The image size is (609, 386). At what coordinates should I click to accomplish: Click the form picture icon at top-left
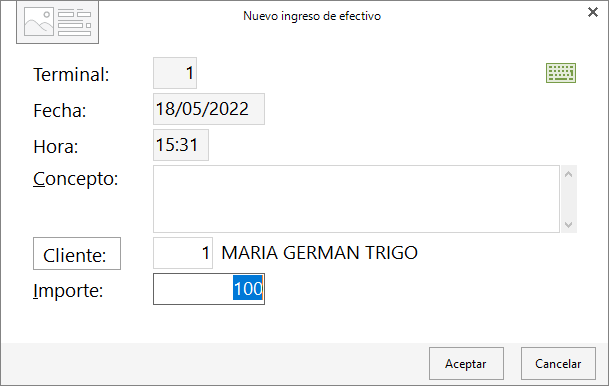click(57, 23)
